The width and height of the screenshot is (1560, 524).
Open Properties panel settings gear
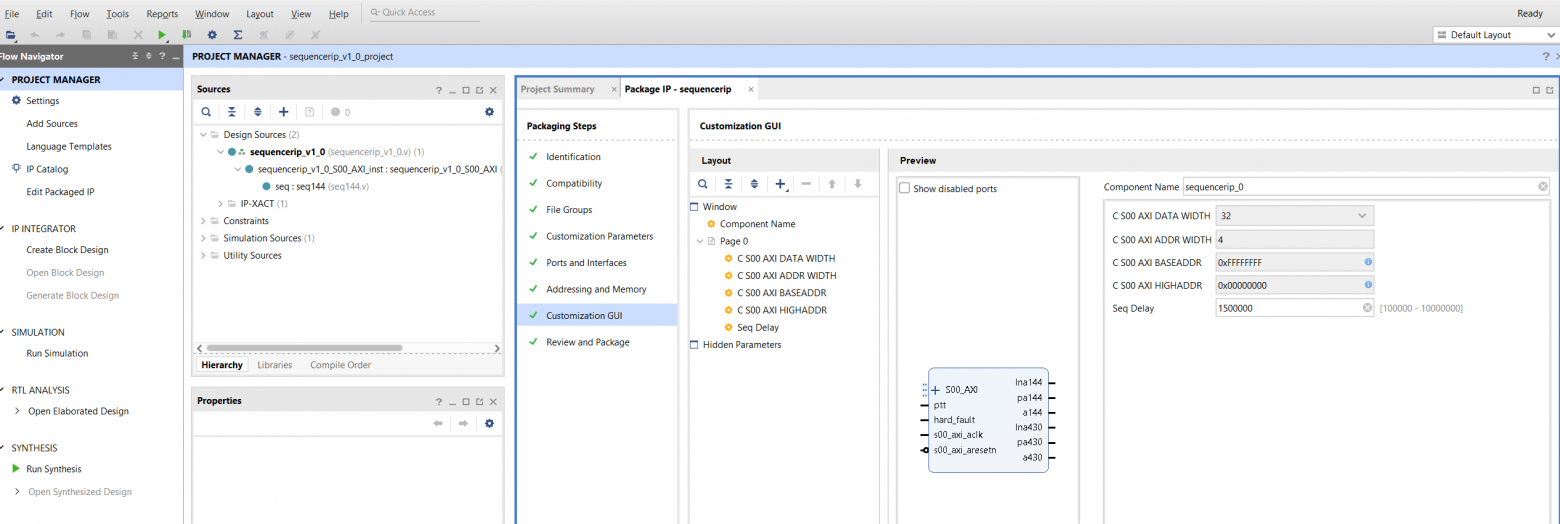point(489,423)
